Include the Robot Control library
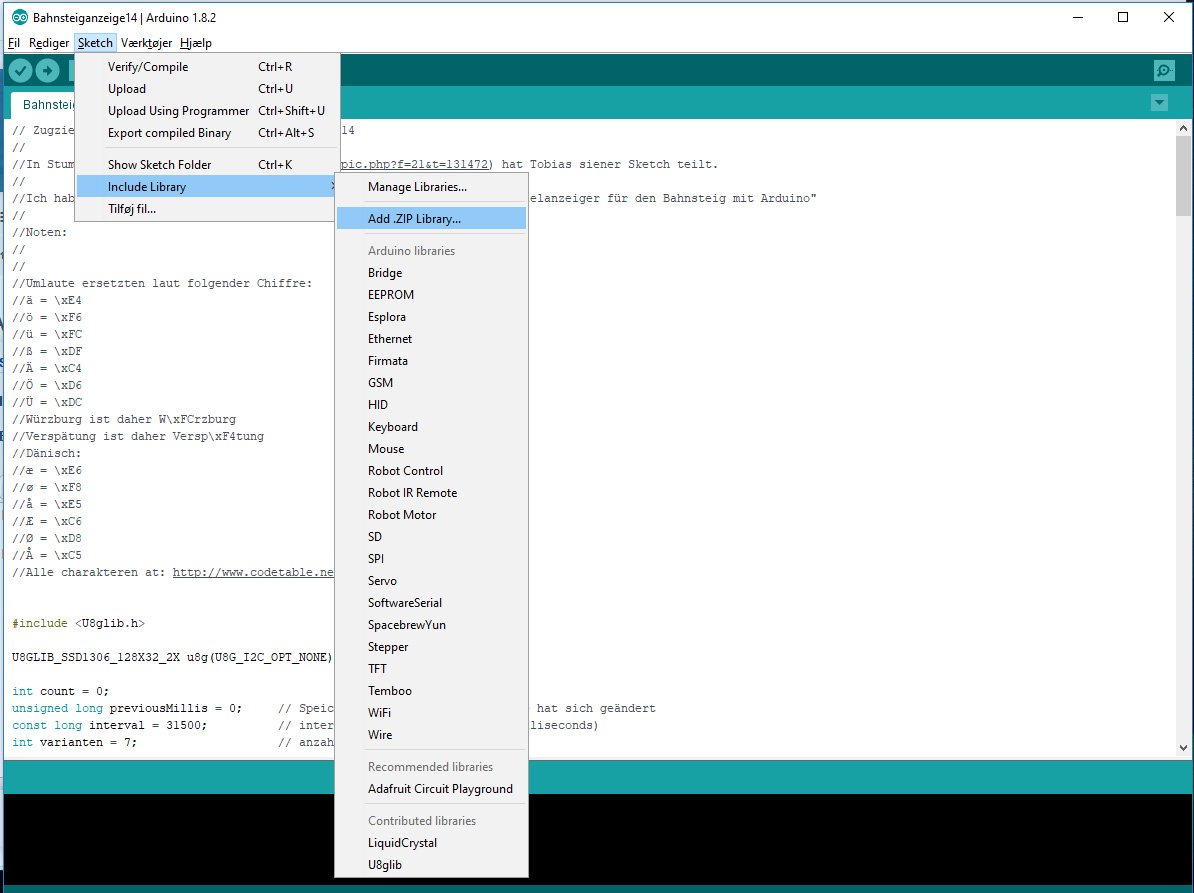 click(431, 471)
